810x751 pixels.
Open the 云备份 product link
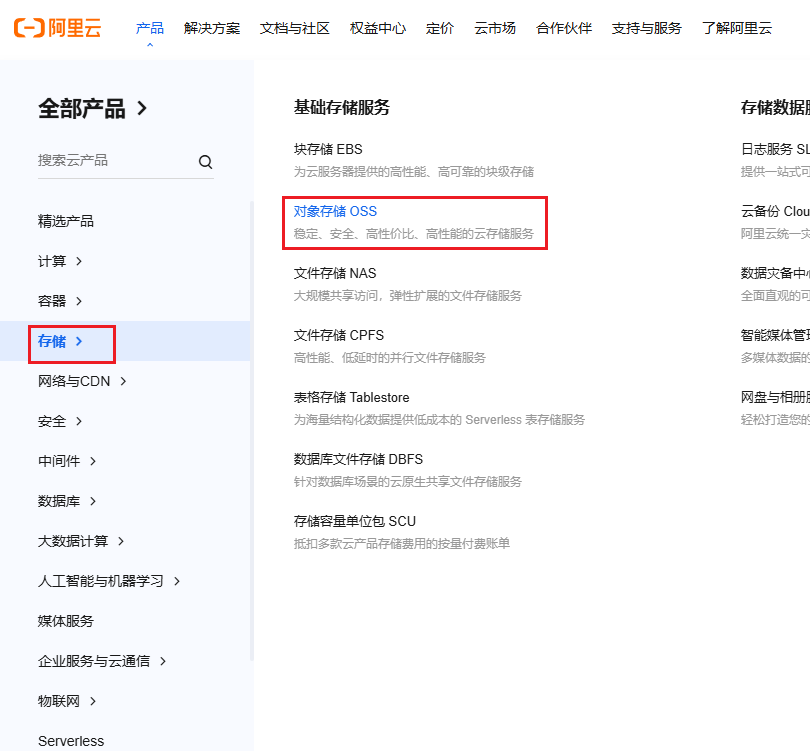click(775, 211)
